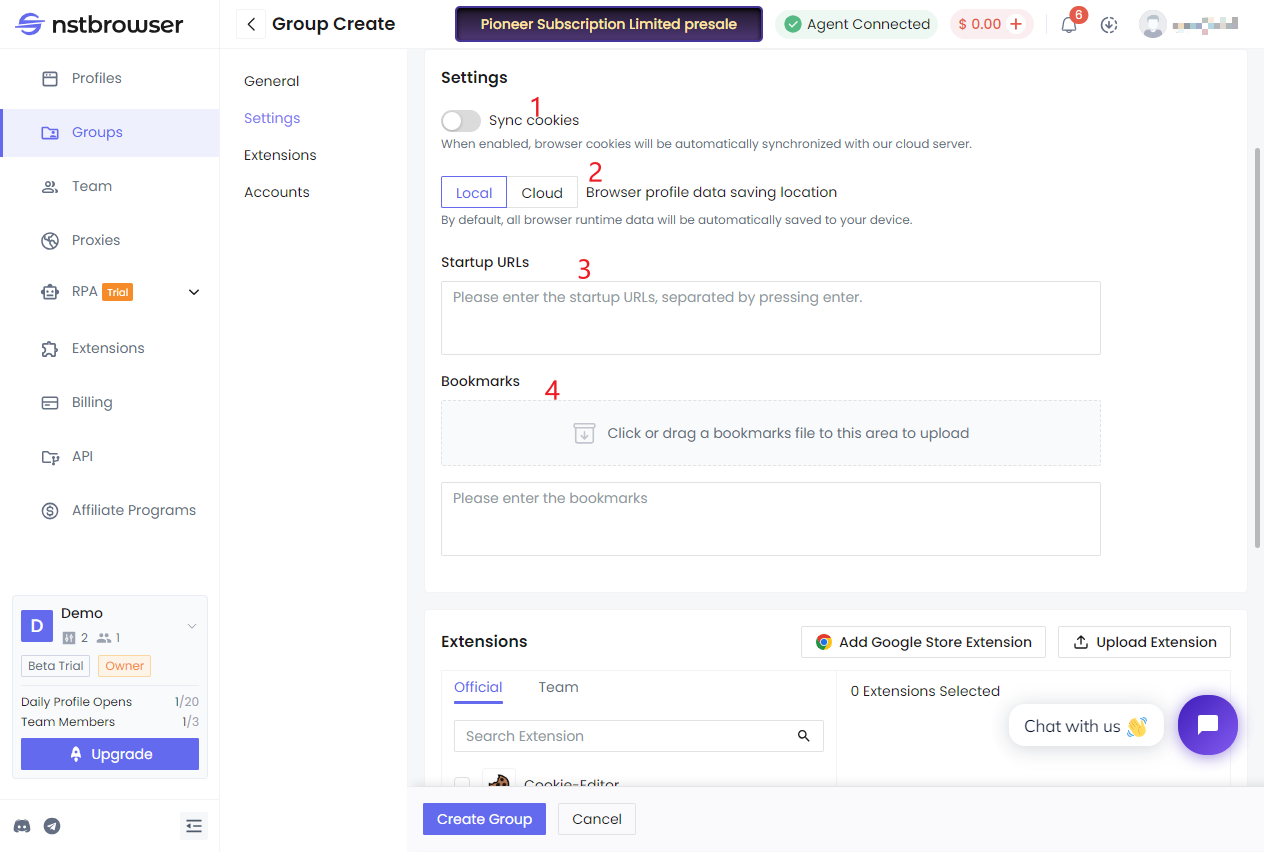
Task: Click the back arrow next to Group Create
Action: click(x=250, y=23)
